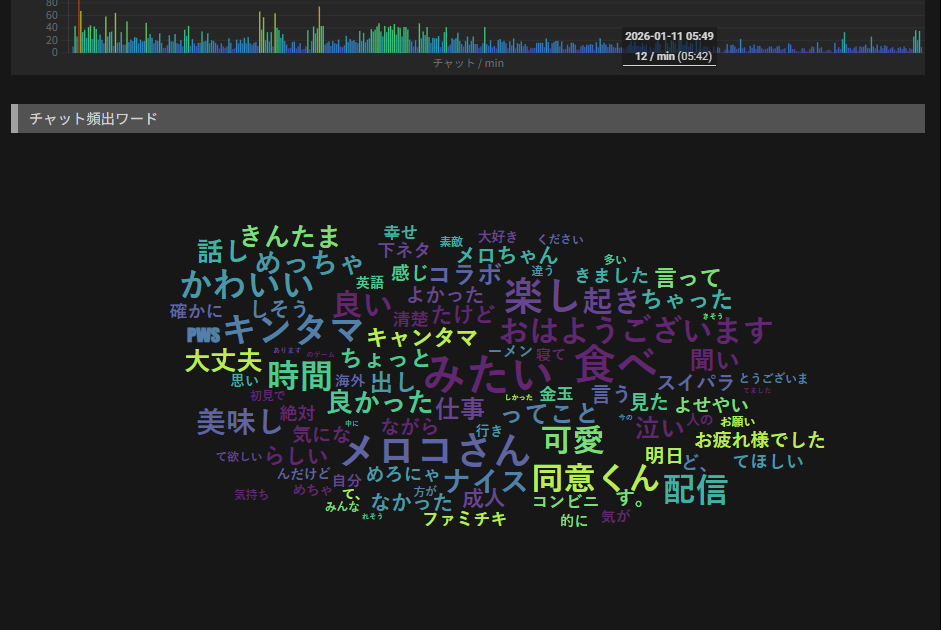Click the word めっちゃ in cloud

pyautogui.click(x=310, y=262)
